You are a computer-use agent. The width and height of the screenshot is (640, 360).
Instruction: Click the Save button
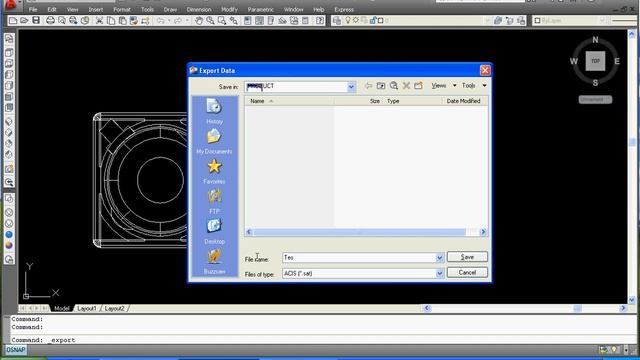(467, 257)
